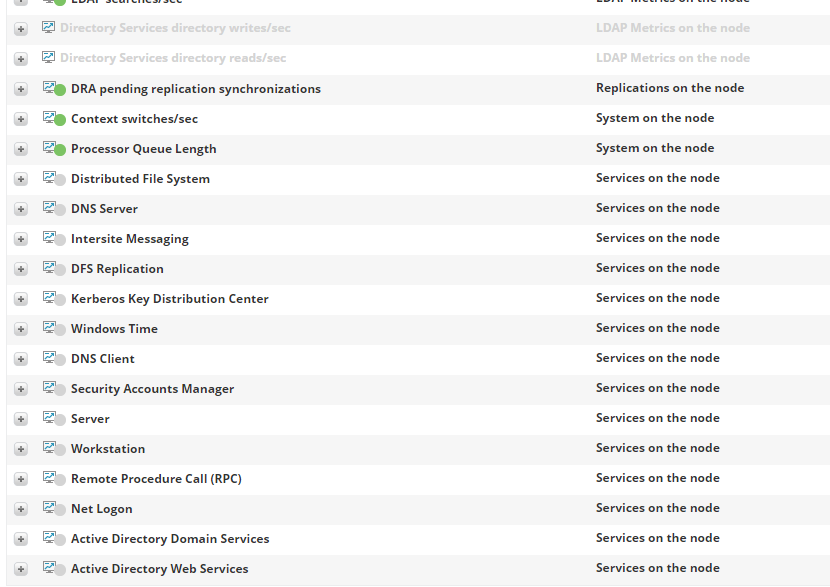
Task: Expand the Directory Services directory writes/sec row
Action: [x=21, y=29]
